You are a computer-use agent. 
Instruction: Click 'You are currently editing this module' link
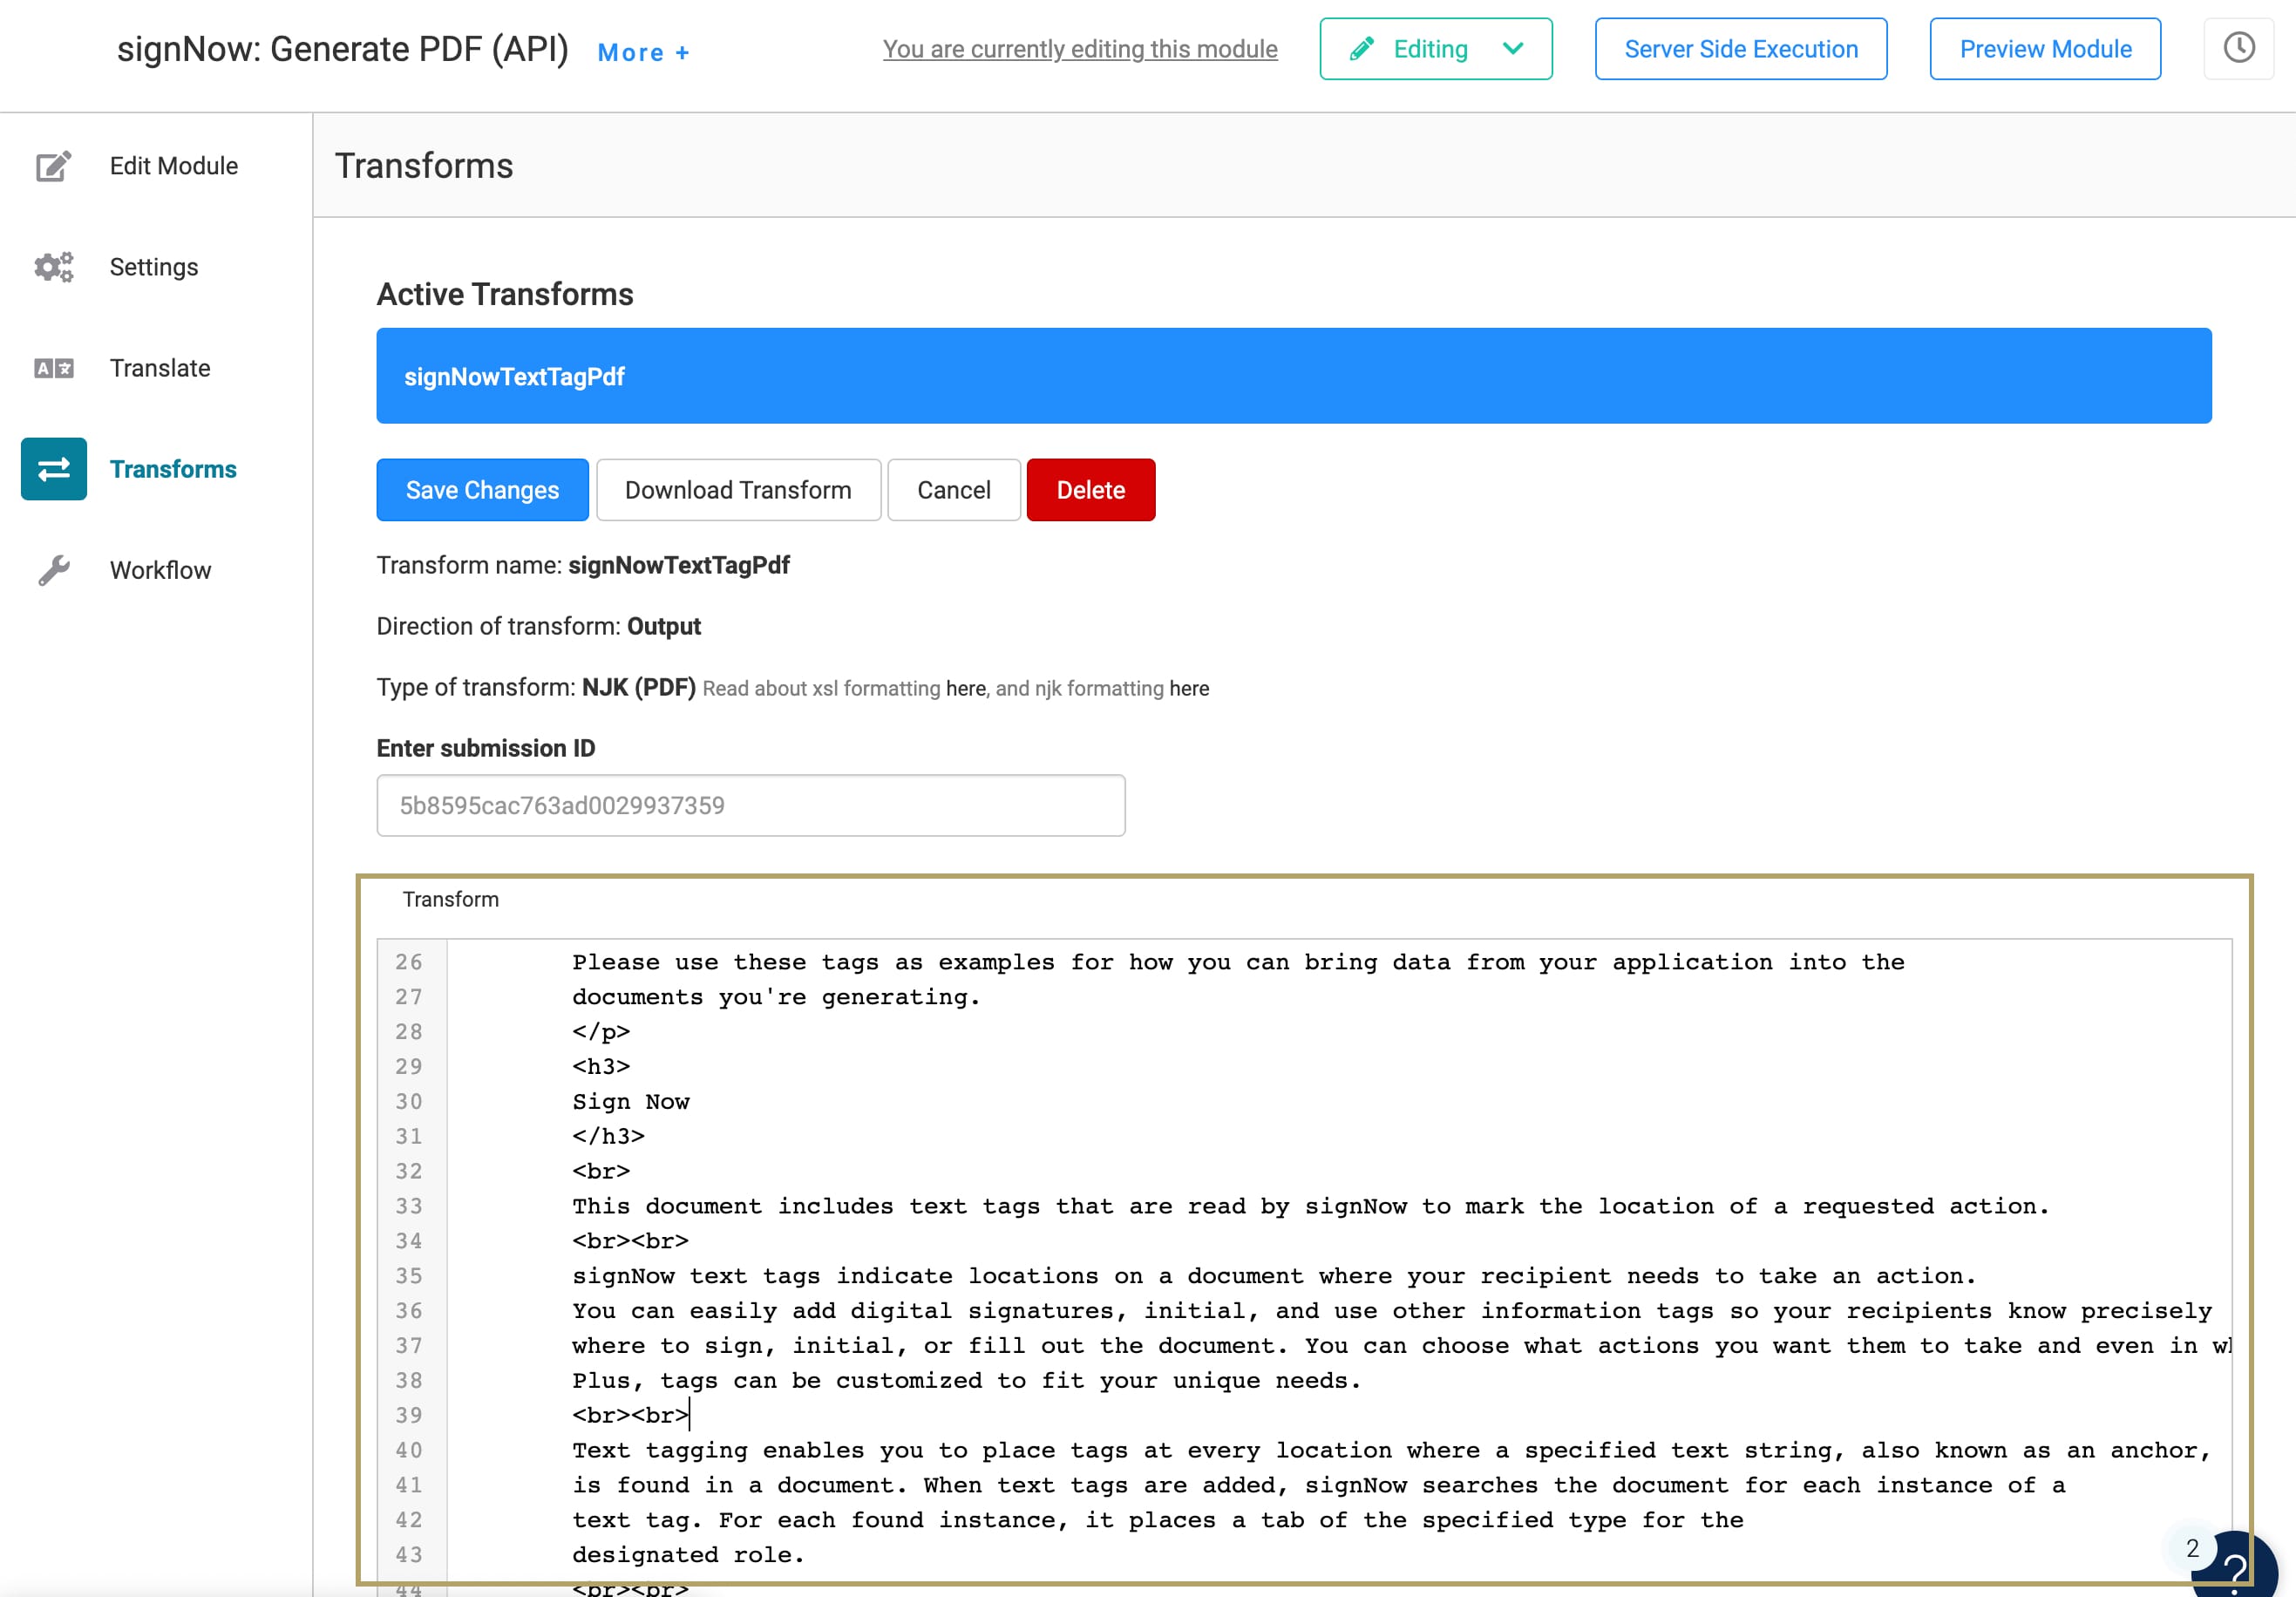1080,49
